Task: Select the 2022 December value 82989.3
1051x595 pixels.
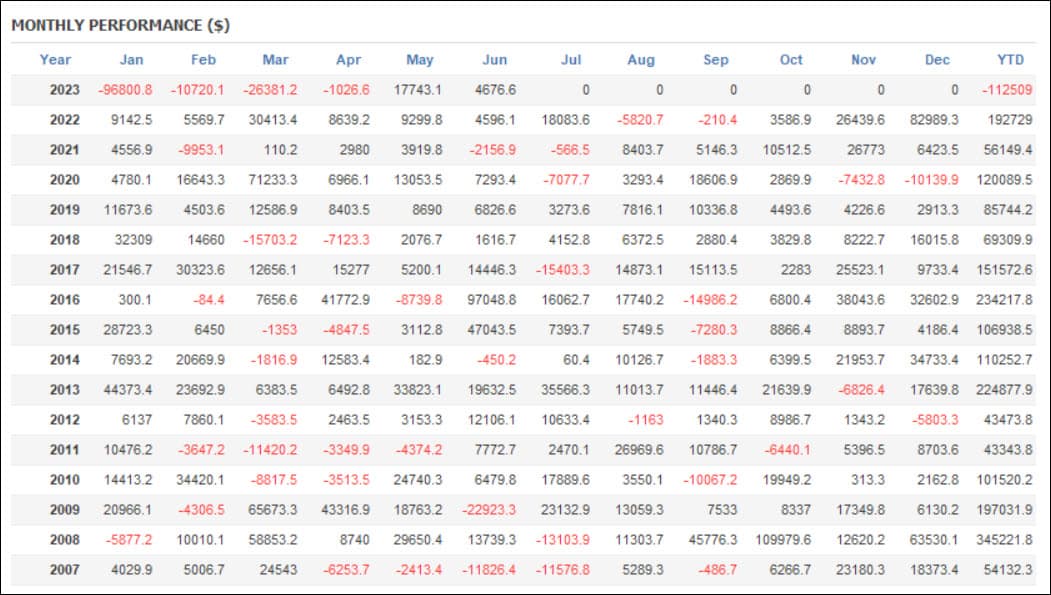Action: pyautogui.click(x=934, y=120)
